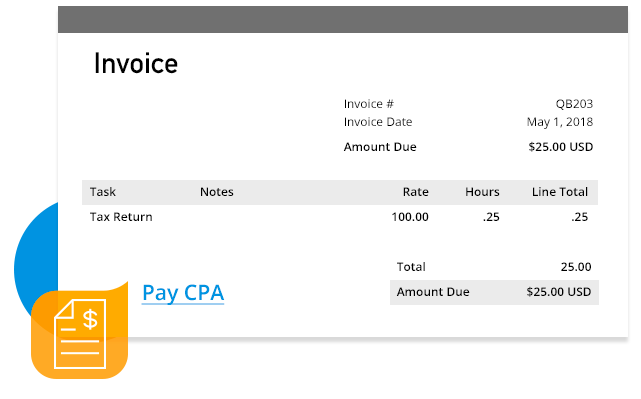Click the bottom Amount Due $25.00 USD box

(x=494, y=292)
